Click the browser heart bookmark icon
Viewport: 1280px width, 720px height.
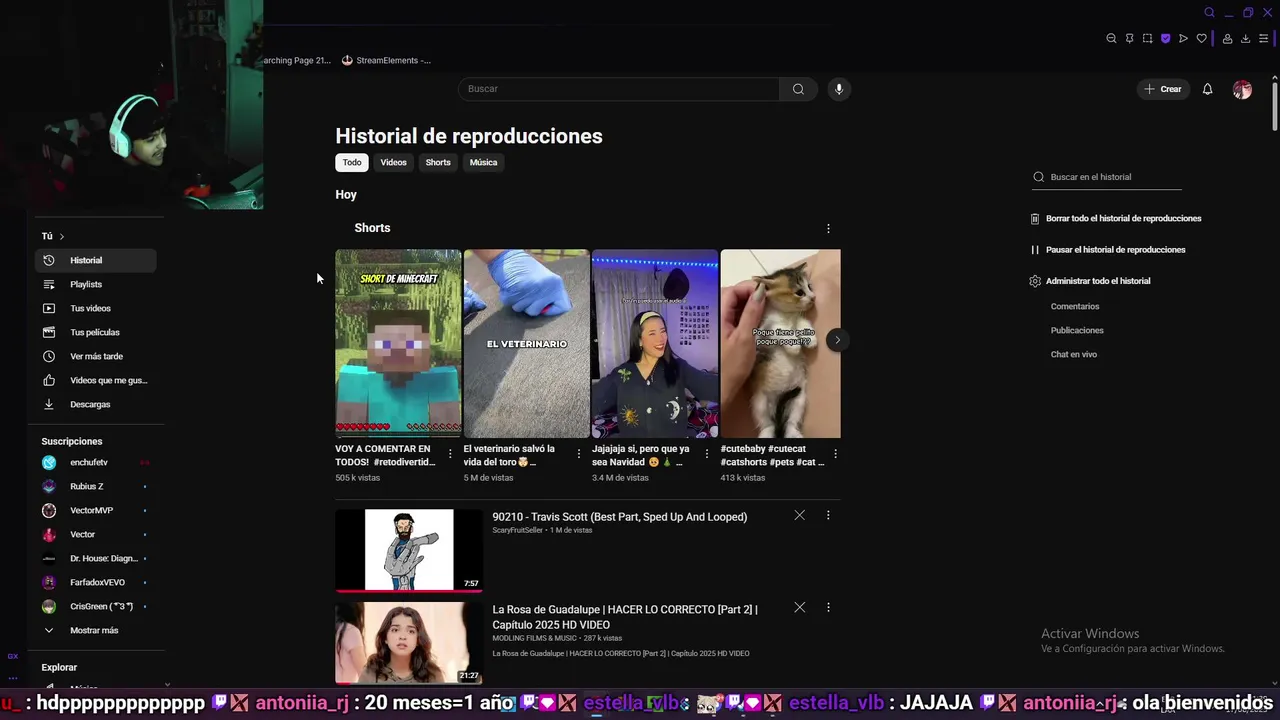click(1201, 39)
